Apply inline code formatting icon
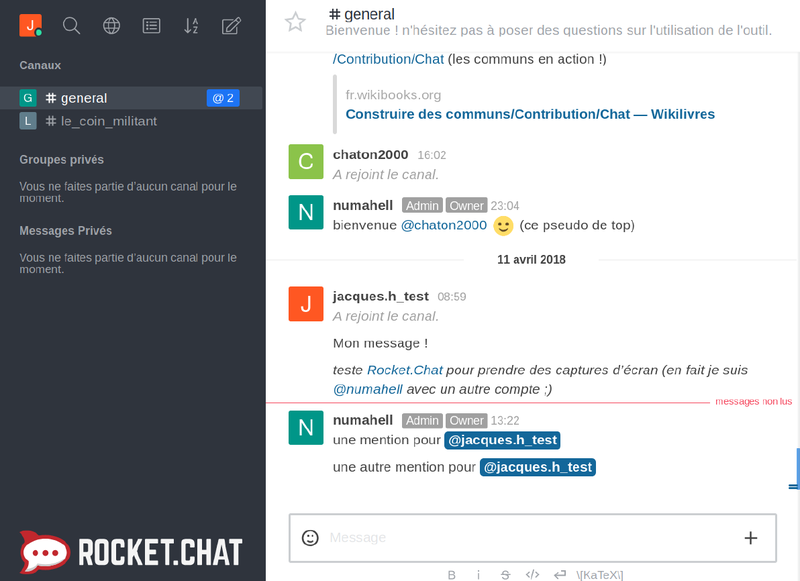Image resolution: width=800 pixels, height=581 pixels. click(x=533, y=575)
